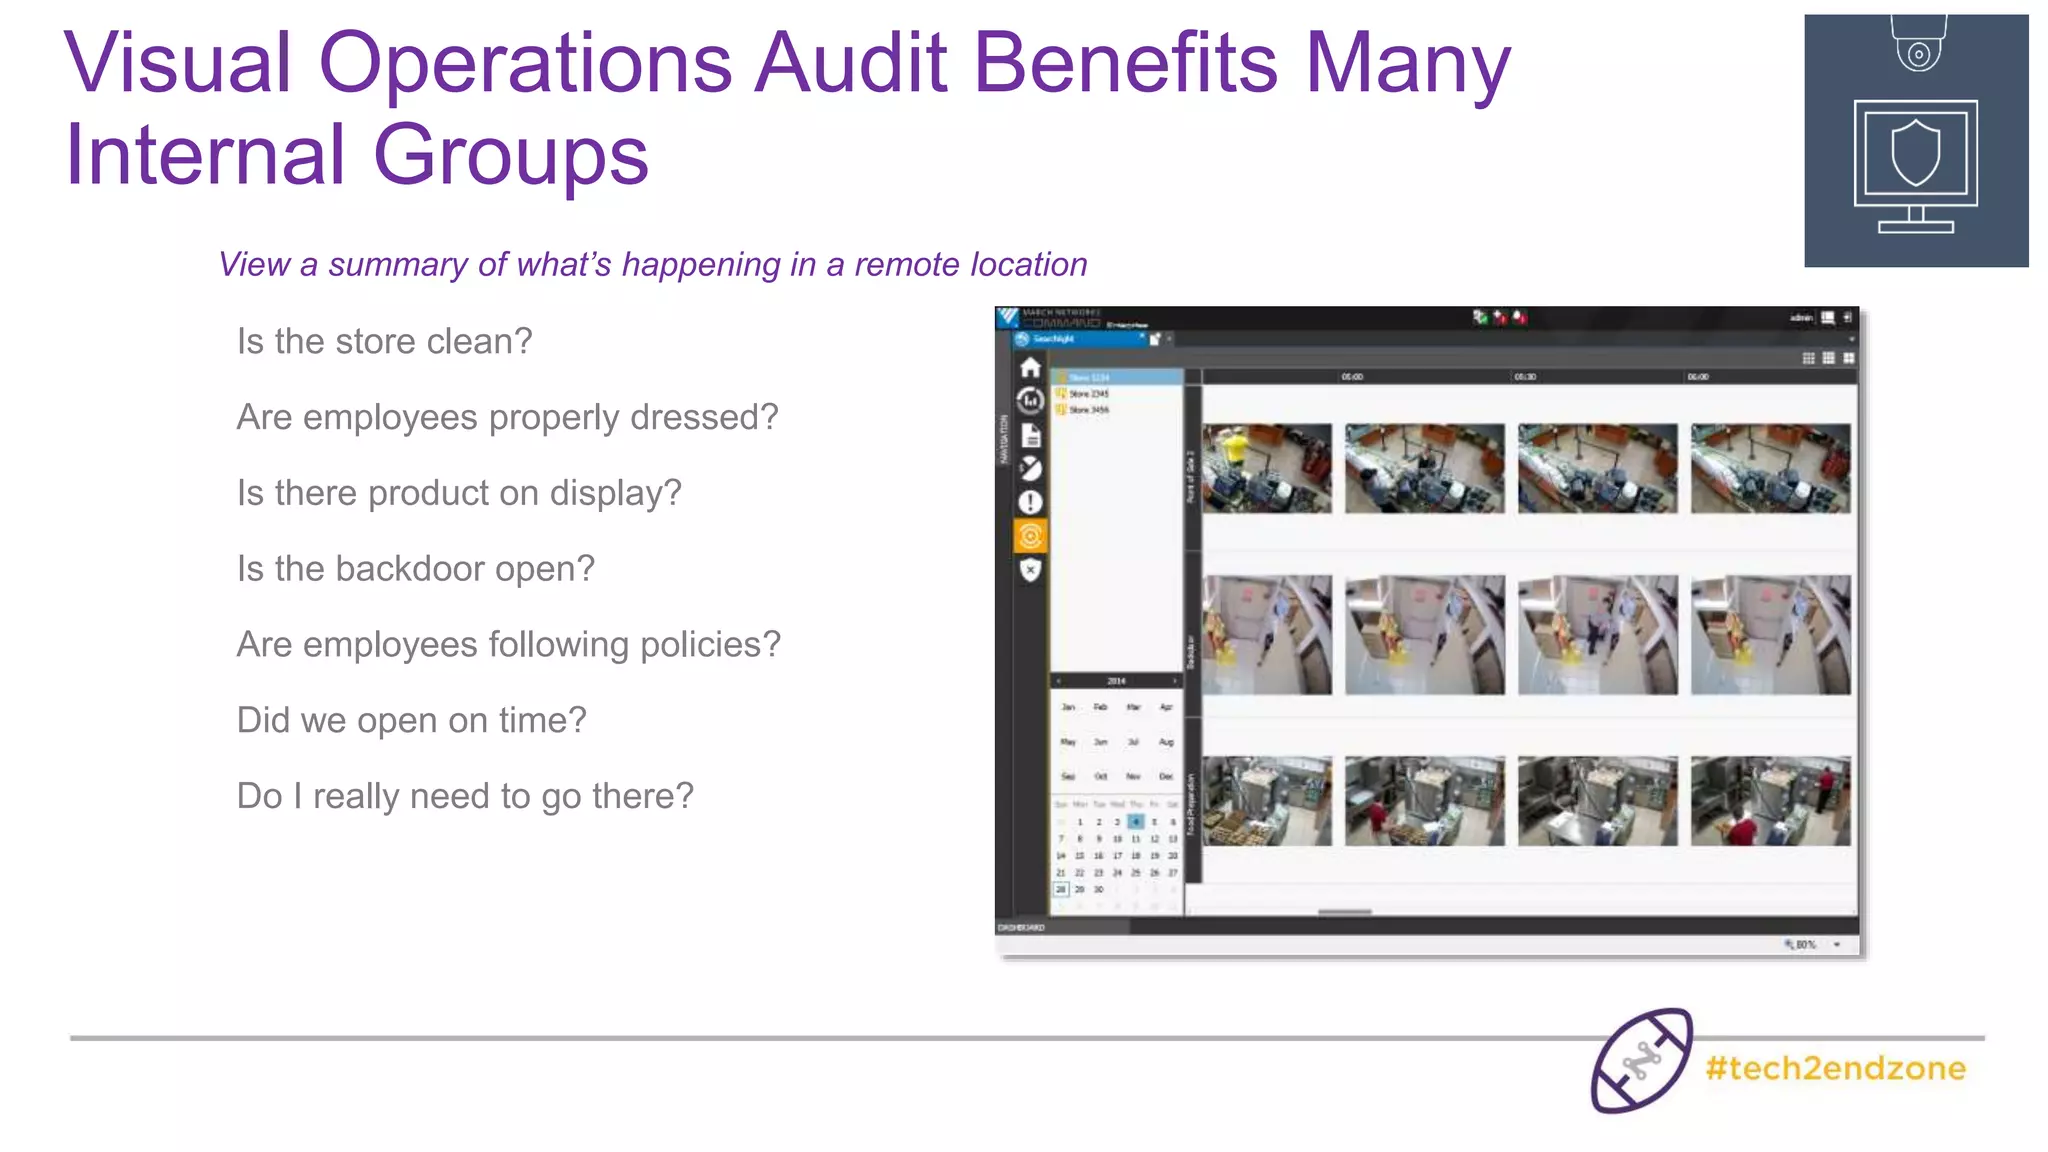
Task: Select Sep in the month picker
Action: point(1068,776)
